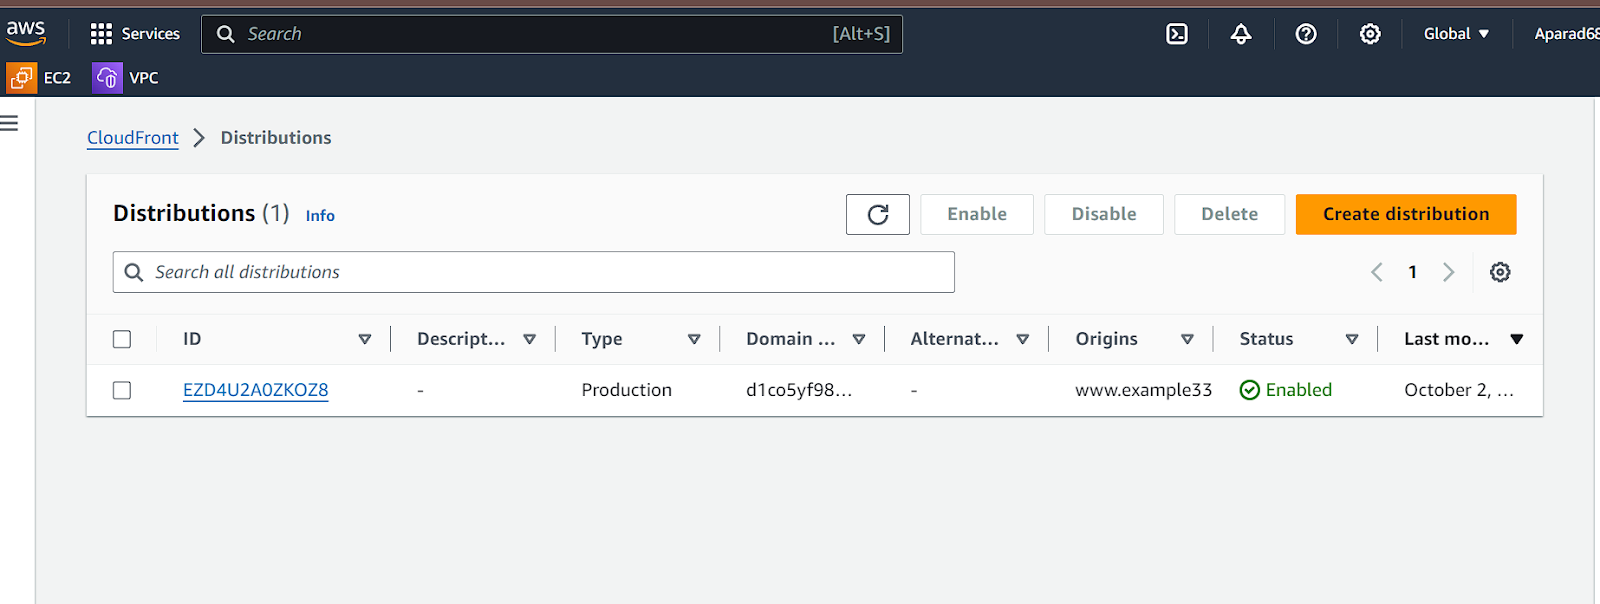Launch CloudShell from the top bar

[1177, 34]
